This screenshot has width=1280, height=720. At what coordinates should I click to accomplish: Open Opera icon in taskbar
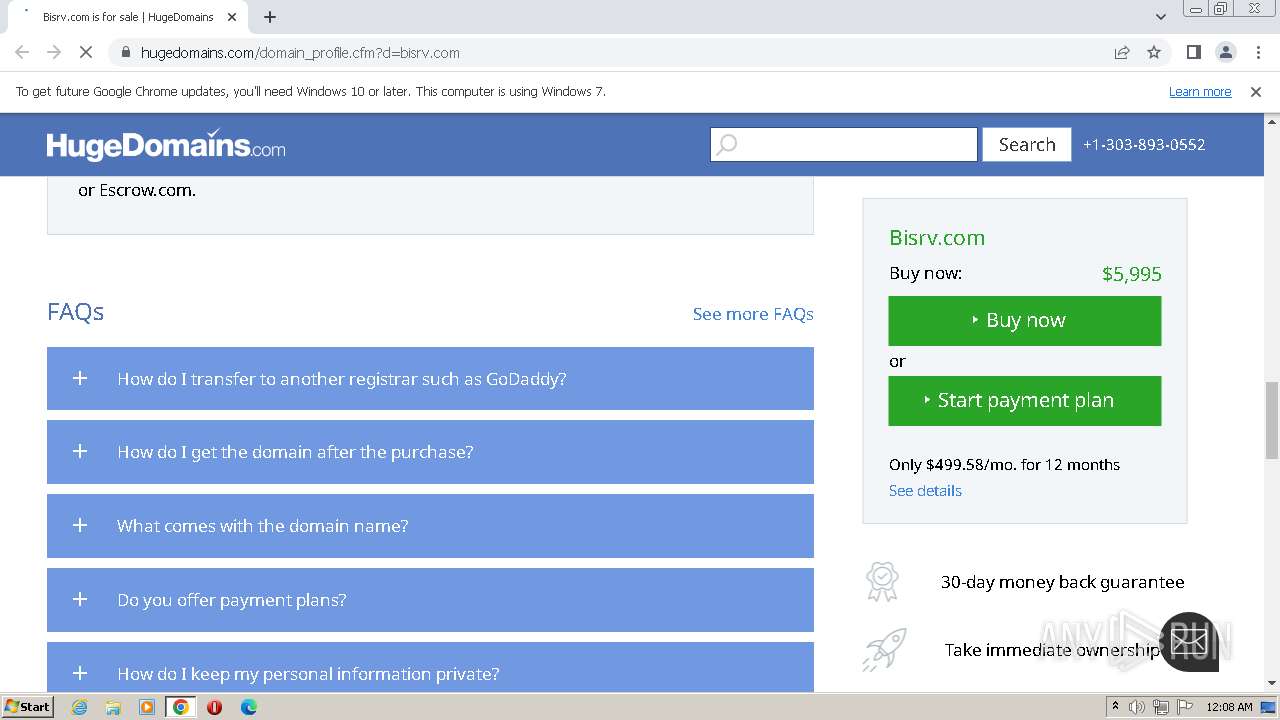pos(214,707)
